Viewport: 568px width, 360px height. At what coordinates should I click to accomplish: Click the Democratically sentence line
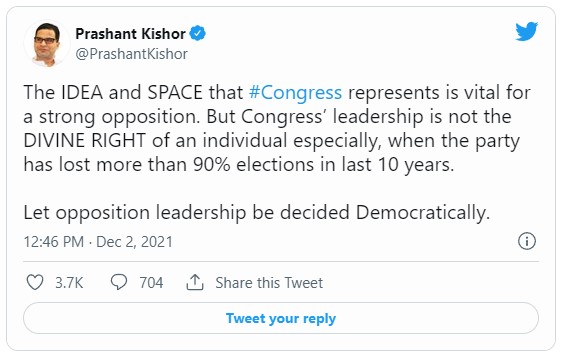257,213
